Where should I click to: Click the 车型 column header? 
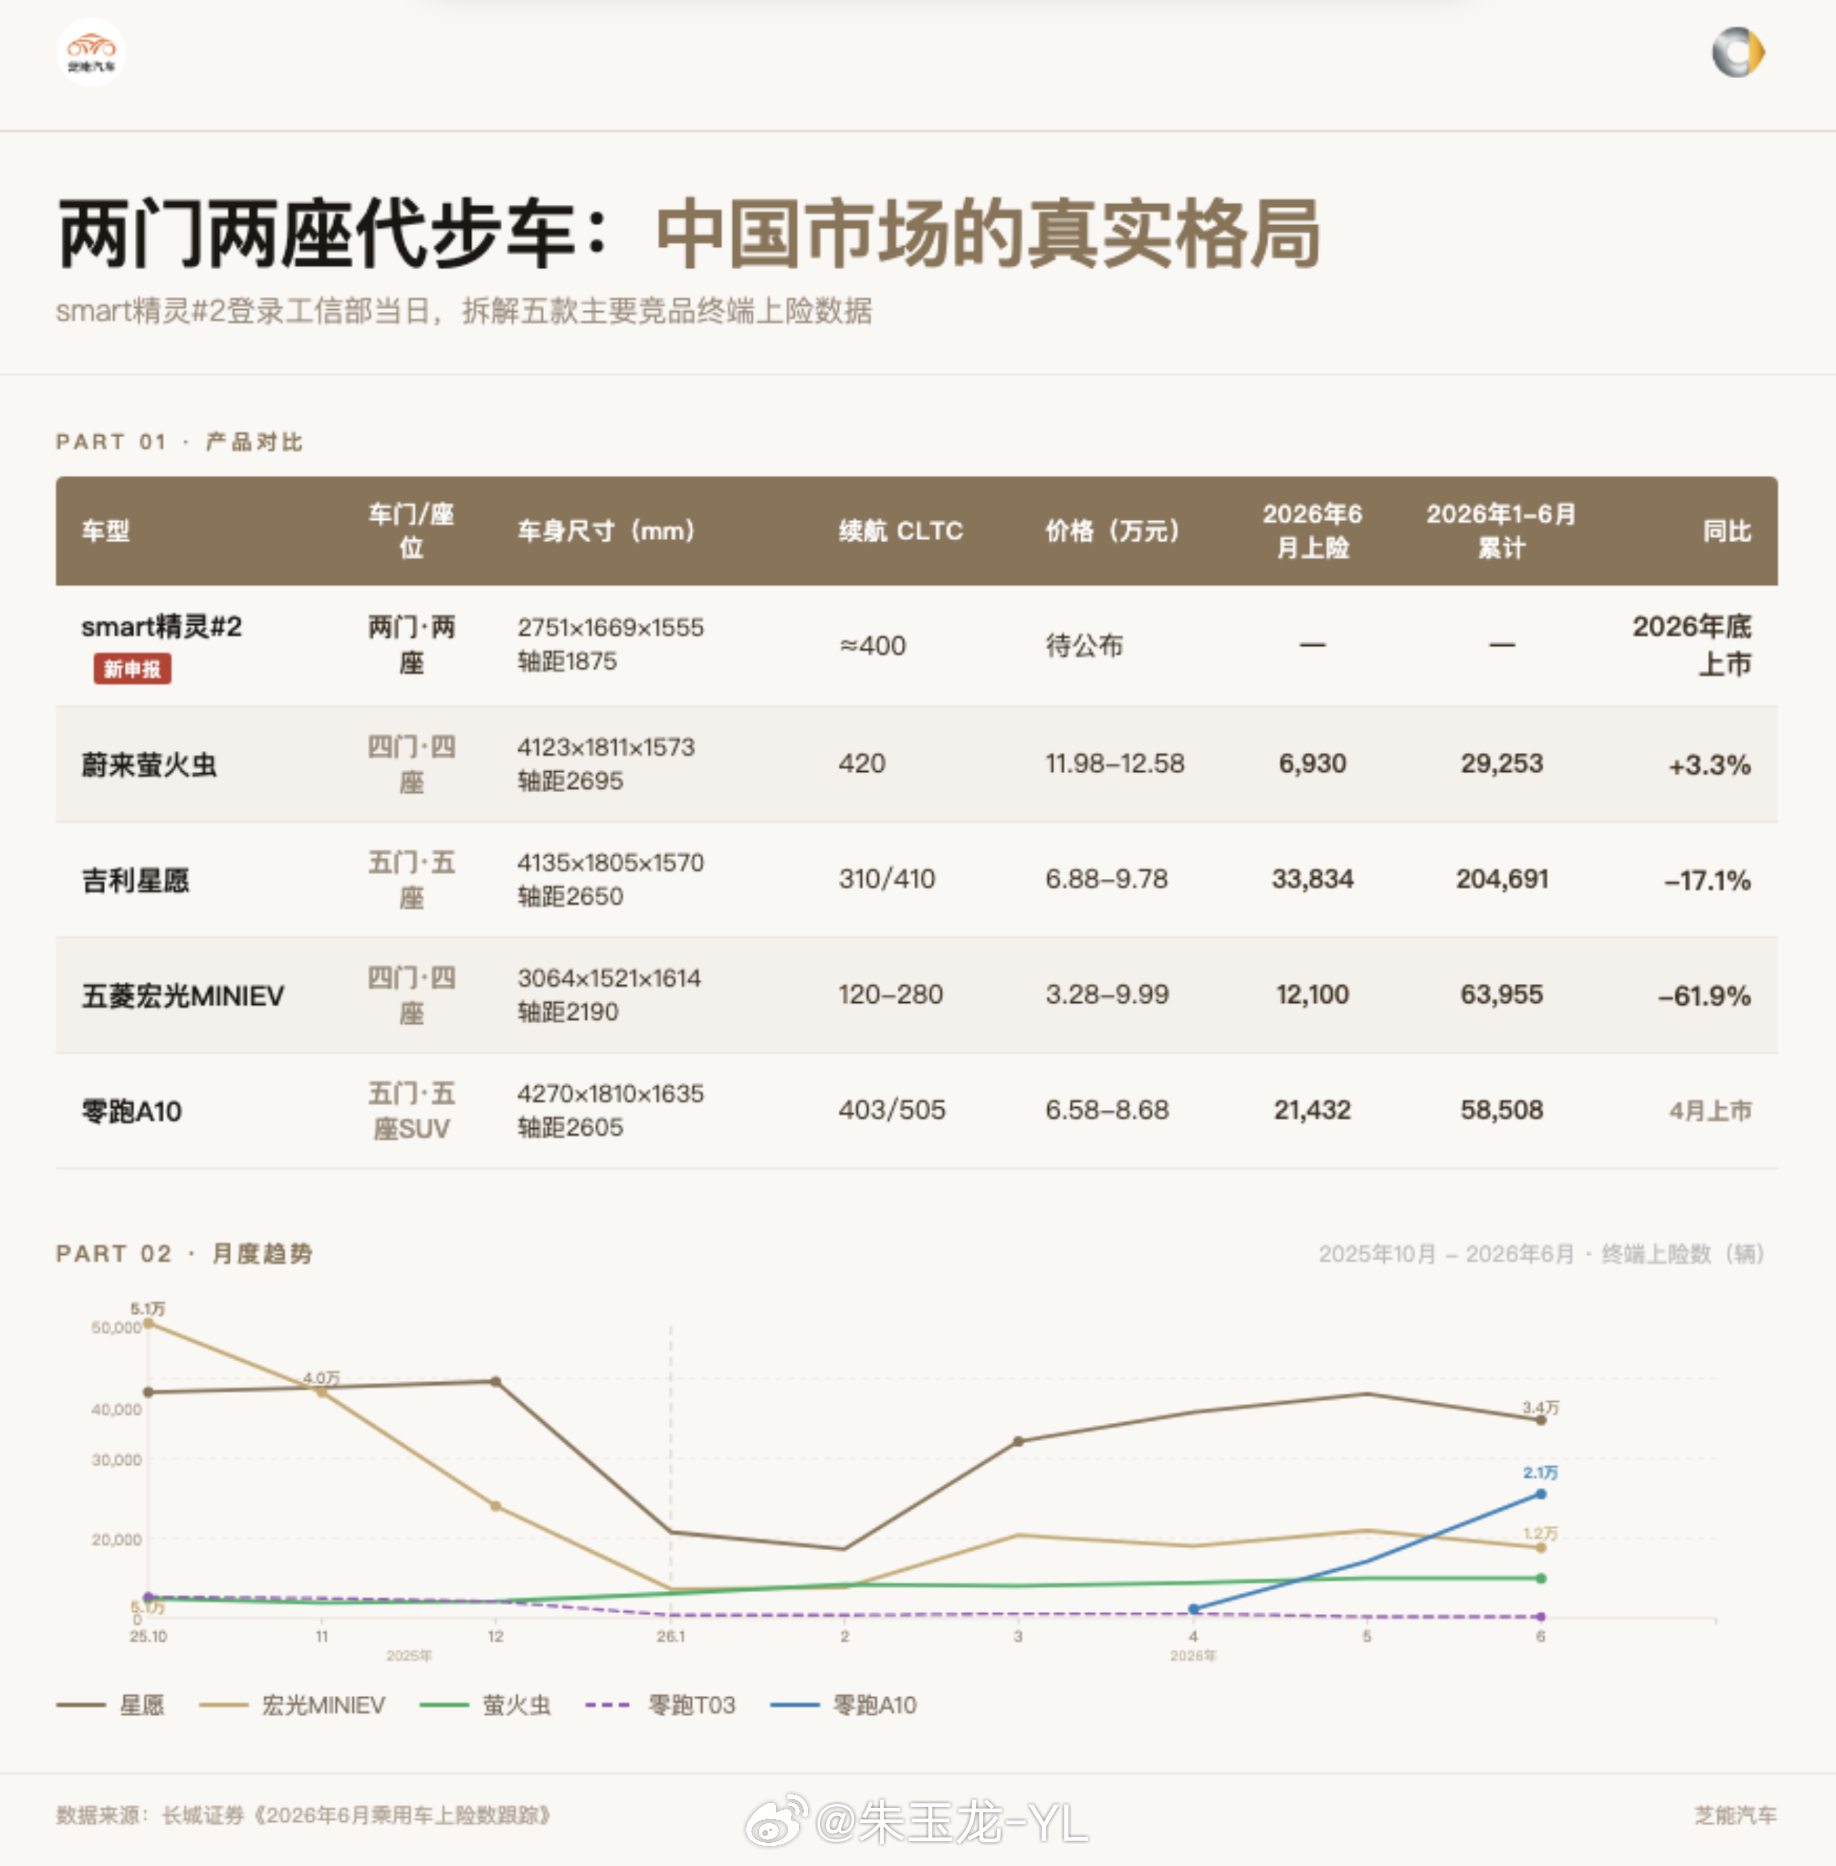click(x=105, y=531)
